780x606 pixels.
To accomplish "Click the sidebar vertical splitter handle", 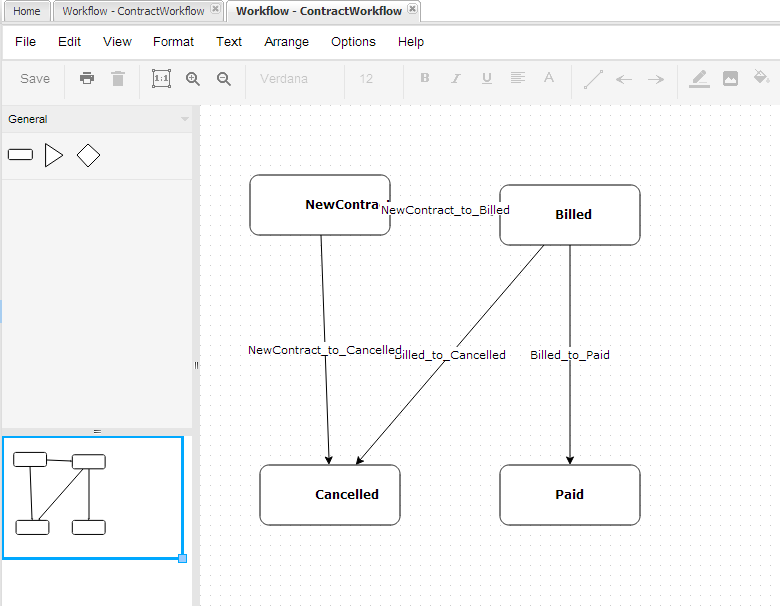I will pyautogui.click(x=196, y=365).
